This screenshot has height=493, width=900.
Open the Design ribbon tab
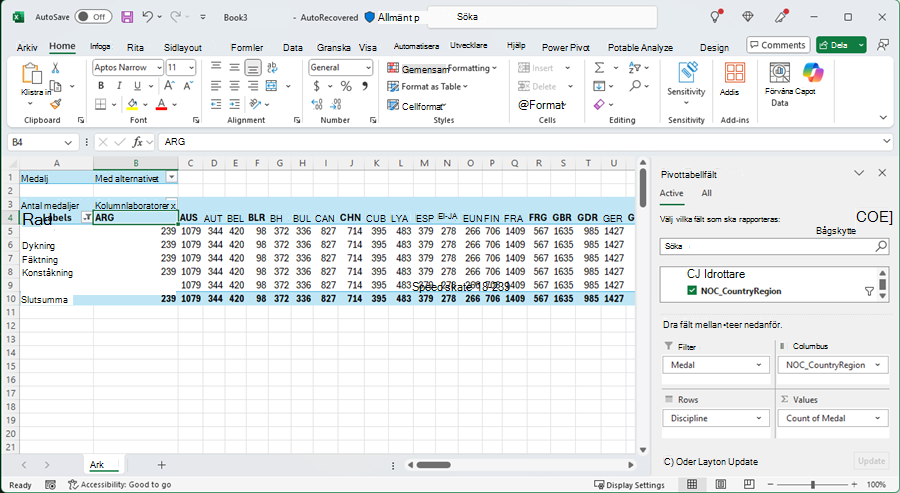pyautogui.click(x=714, y=48)
